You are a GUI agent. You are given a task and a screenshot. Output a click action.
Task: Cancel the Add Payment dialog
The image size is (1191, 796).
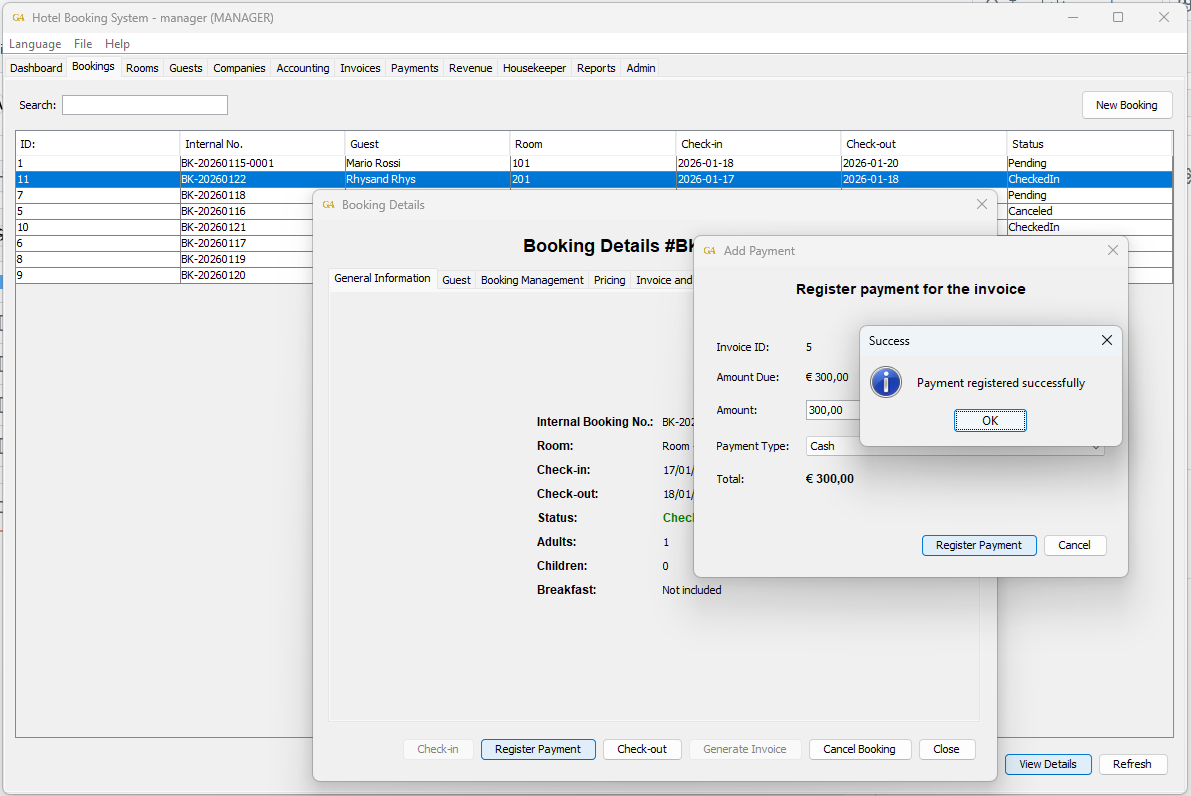tap(1074, 545)
